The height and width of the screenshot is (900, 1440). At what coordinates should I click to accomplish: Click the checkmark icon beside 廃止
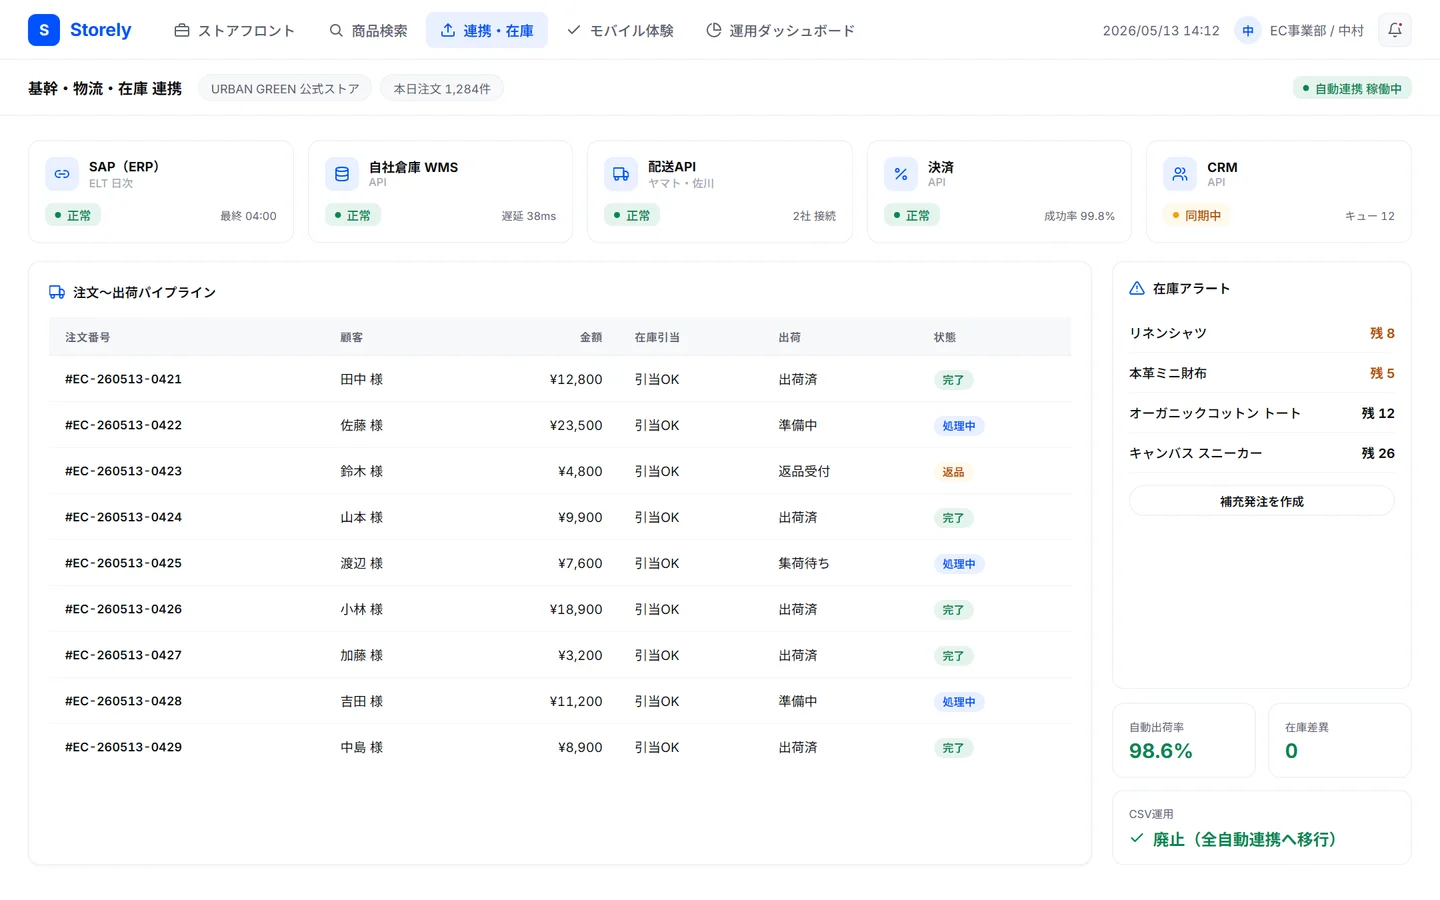click(x=1137, y=838)
